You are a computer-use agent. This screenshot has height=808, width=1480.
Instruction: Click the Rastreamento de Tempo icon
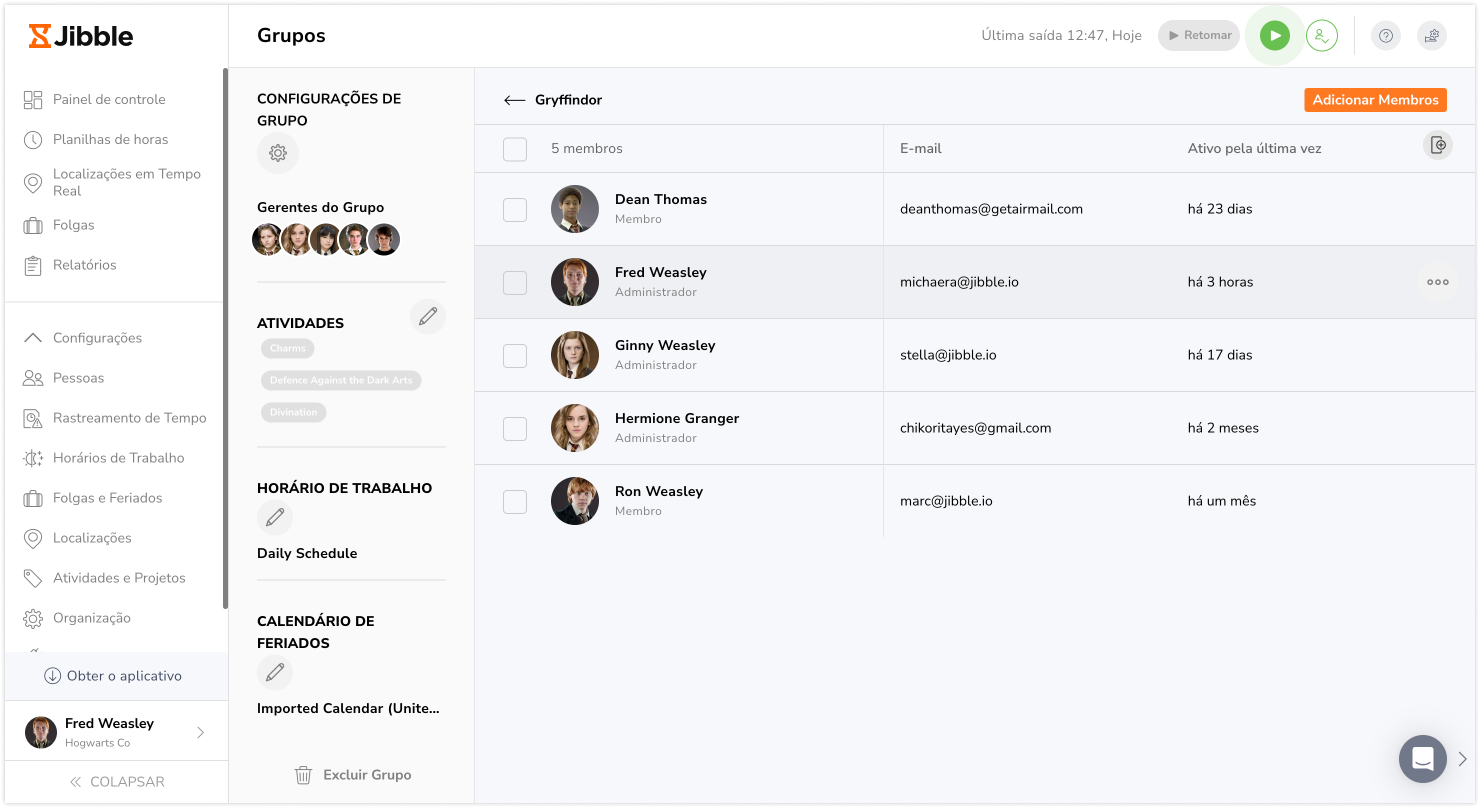(x=33, y=418)
